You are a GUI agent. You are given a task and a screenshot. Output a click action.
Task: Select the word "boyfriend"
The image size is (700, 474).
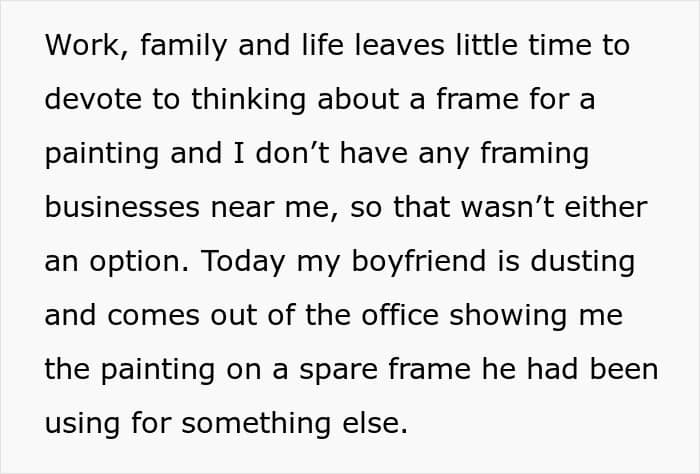(x=419, y=262)
